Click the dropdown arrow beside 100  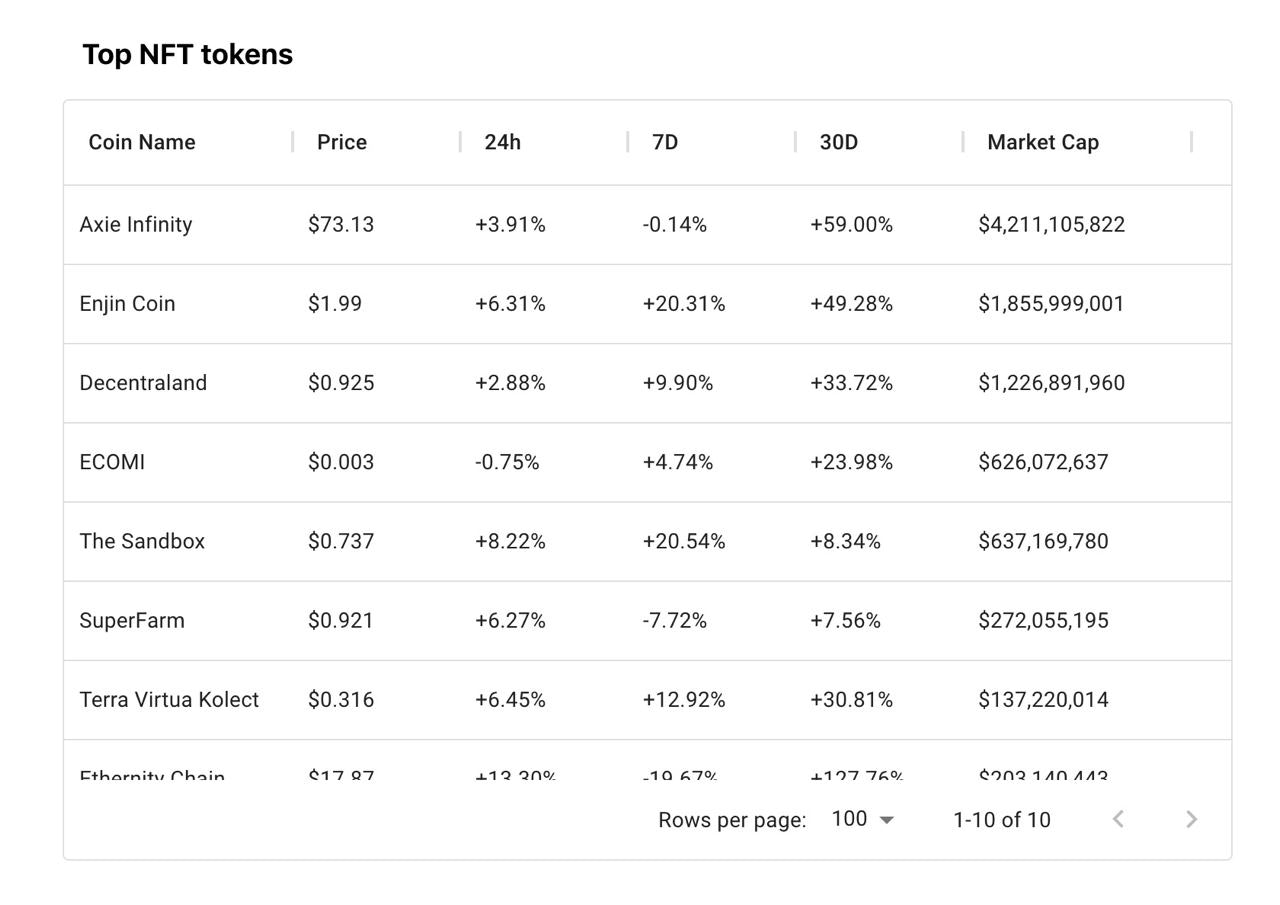coord(886,819)
